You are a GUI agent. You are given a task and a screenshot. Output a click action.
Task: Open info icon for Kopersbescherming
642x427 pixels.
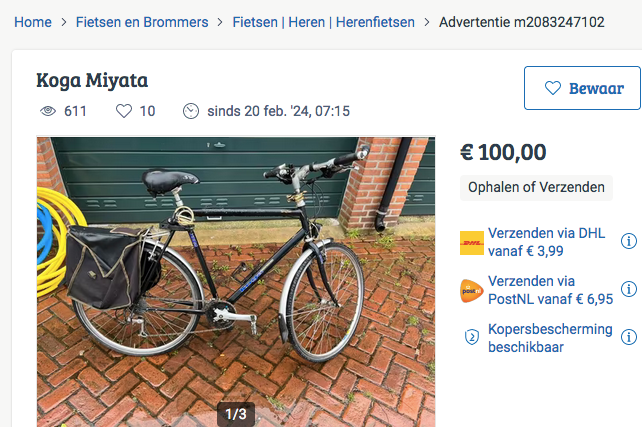629,338
